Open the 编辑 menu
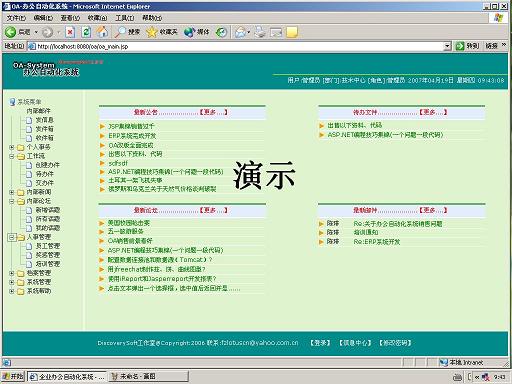 (43, 18)
